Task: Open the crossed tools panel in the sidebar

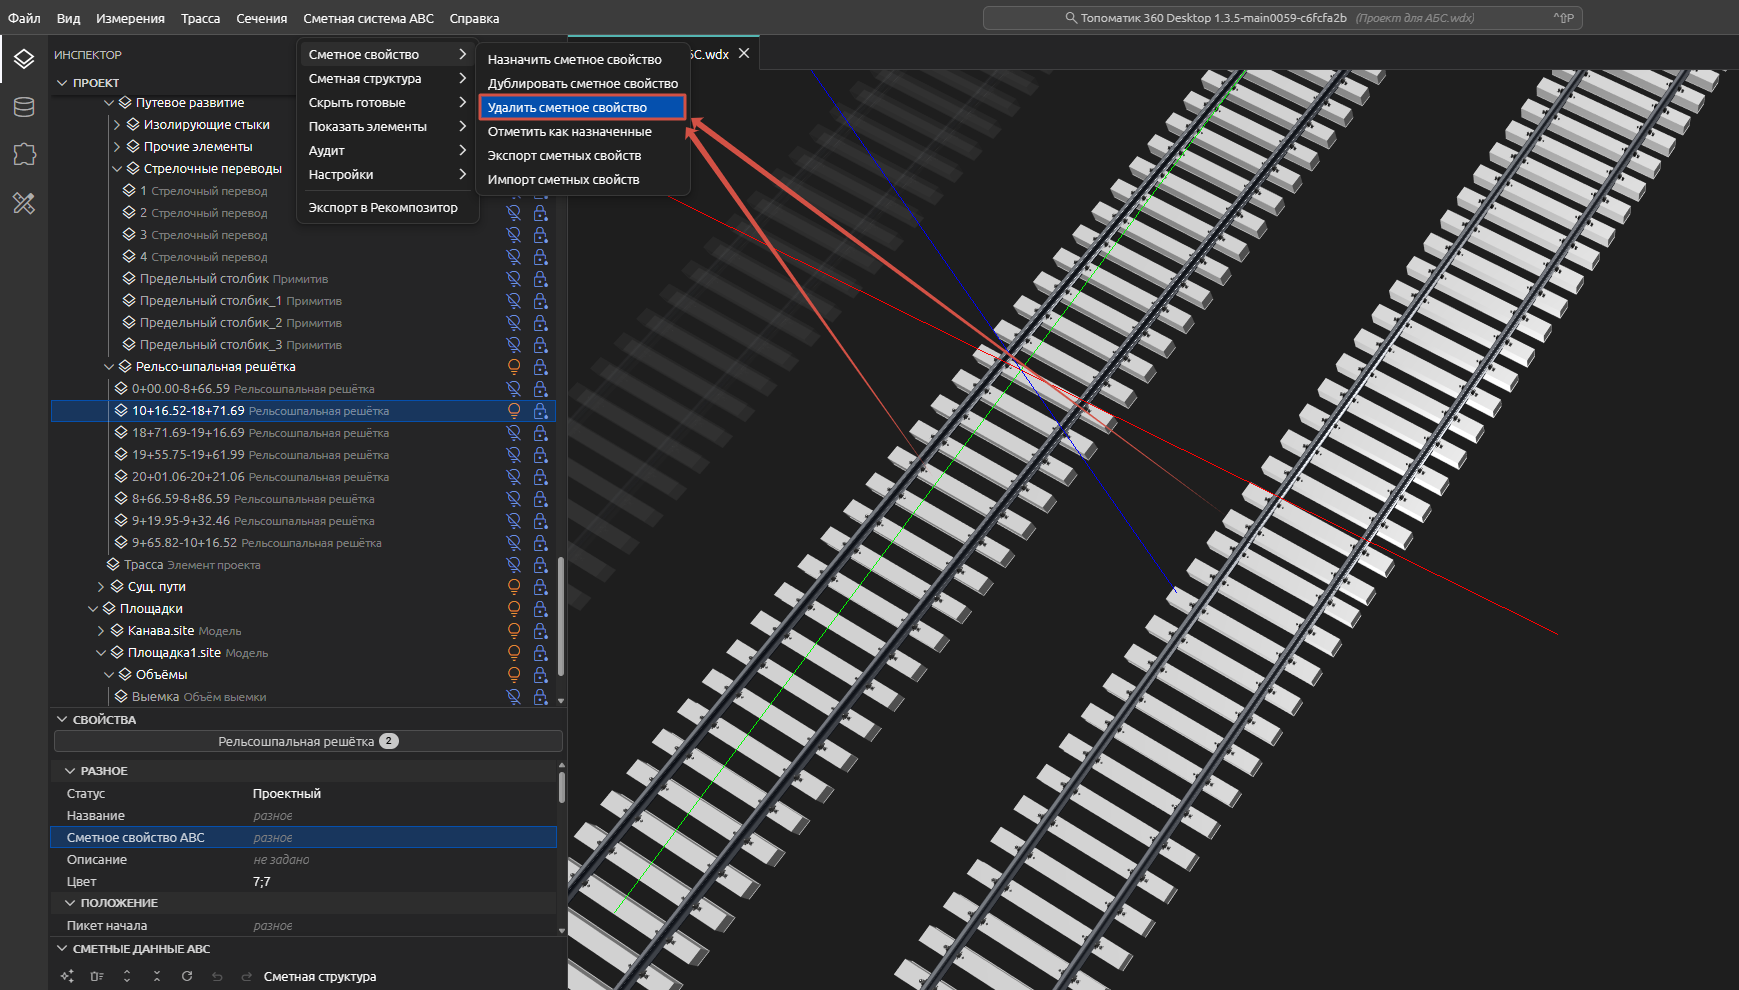Action: pyautogui.click(x=24, y=203)
